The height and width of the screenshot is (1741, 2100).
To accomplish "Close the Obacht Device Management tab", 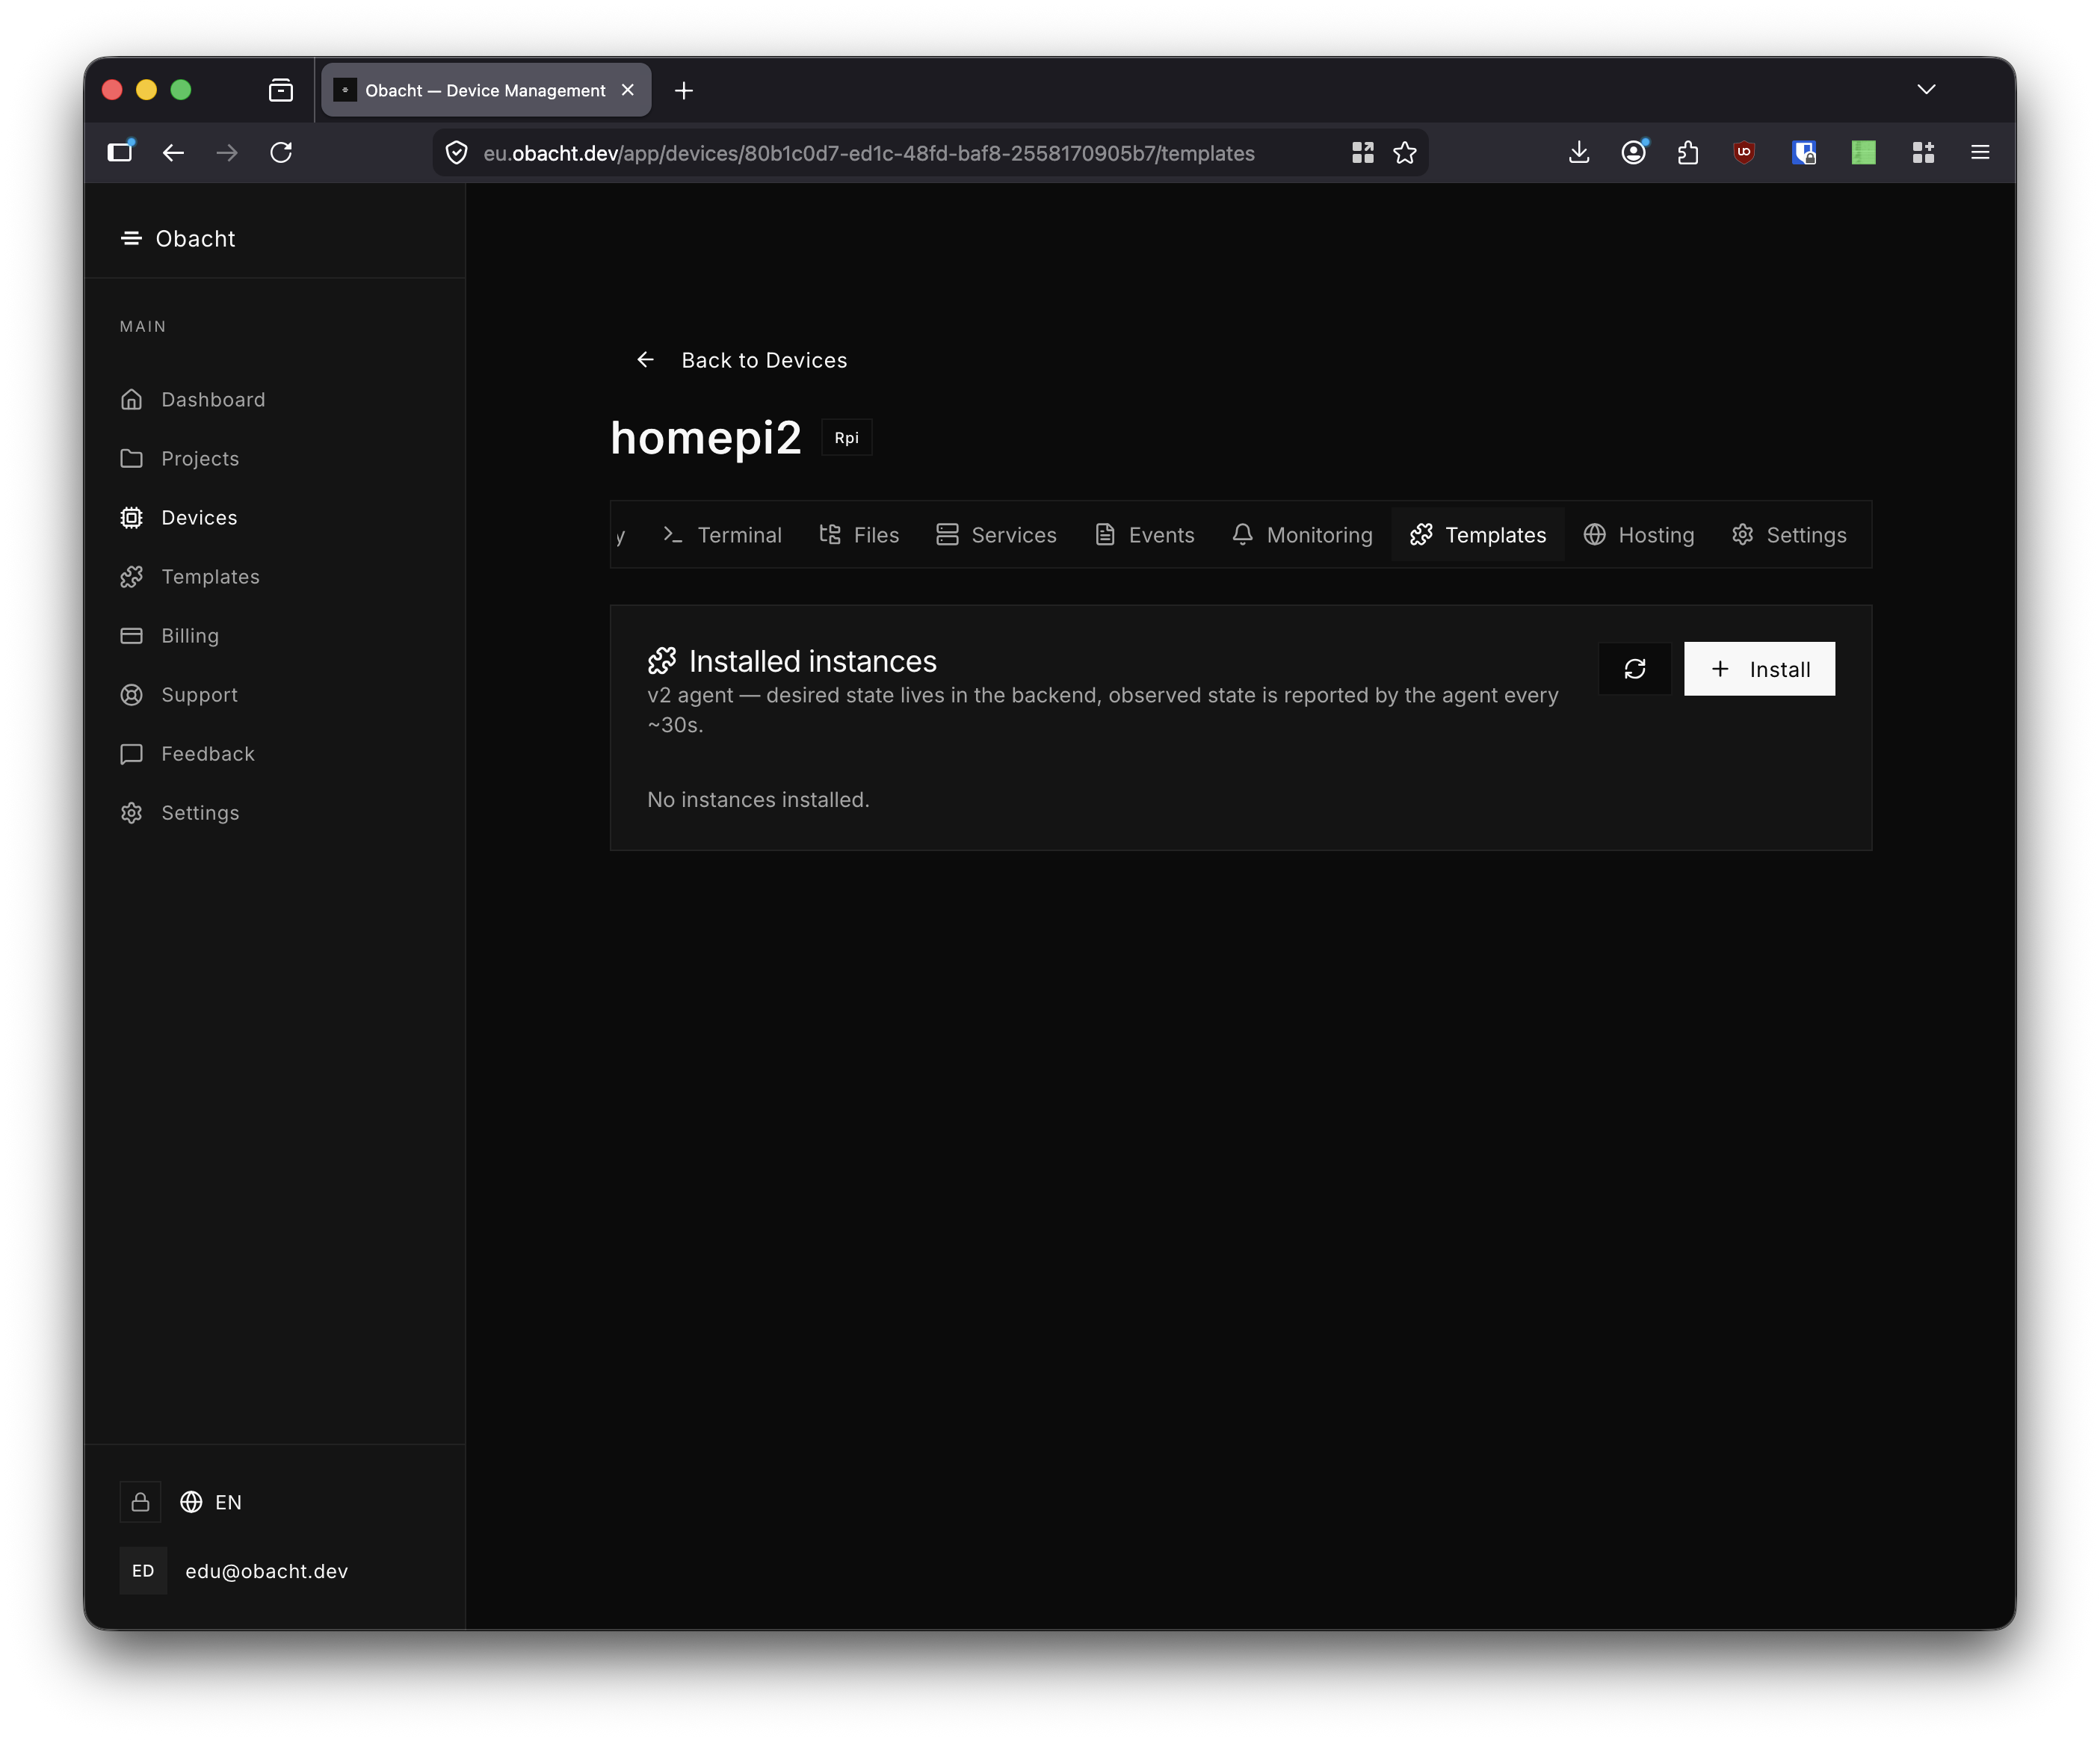I will pos(628,90).
